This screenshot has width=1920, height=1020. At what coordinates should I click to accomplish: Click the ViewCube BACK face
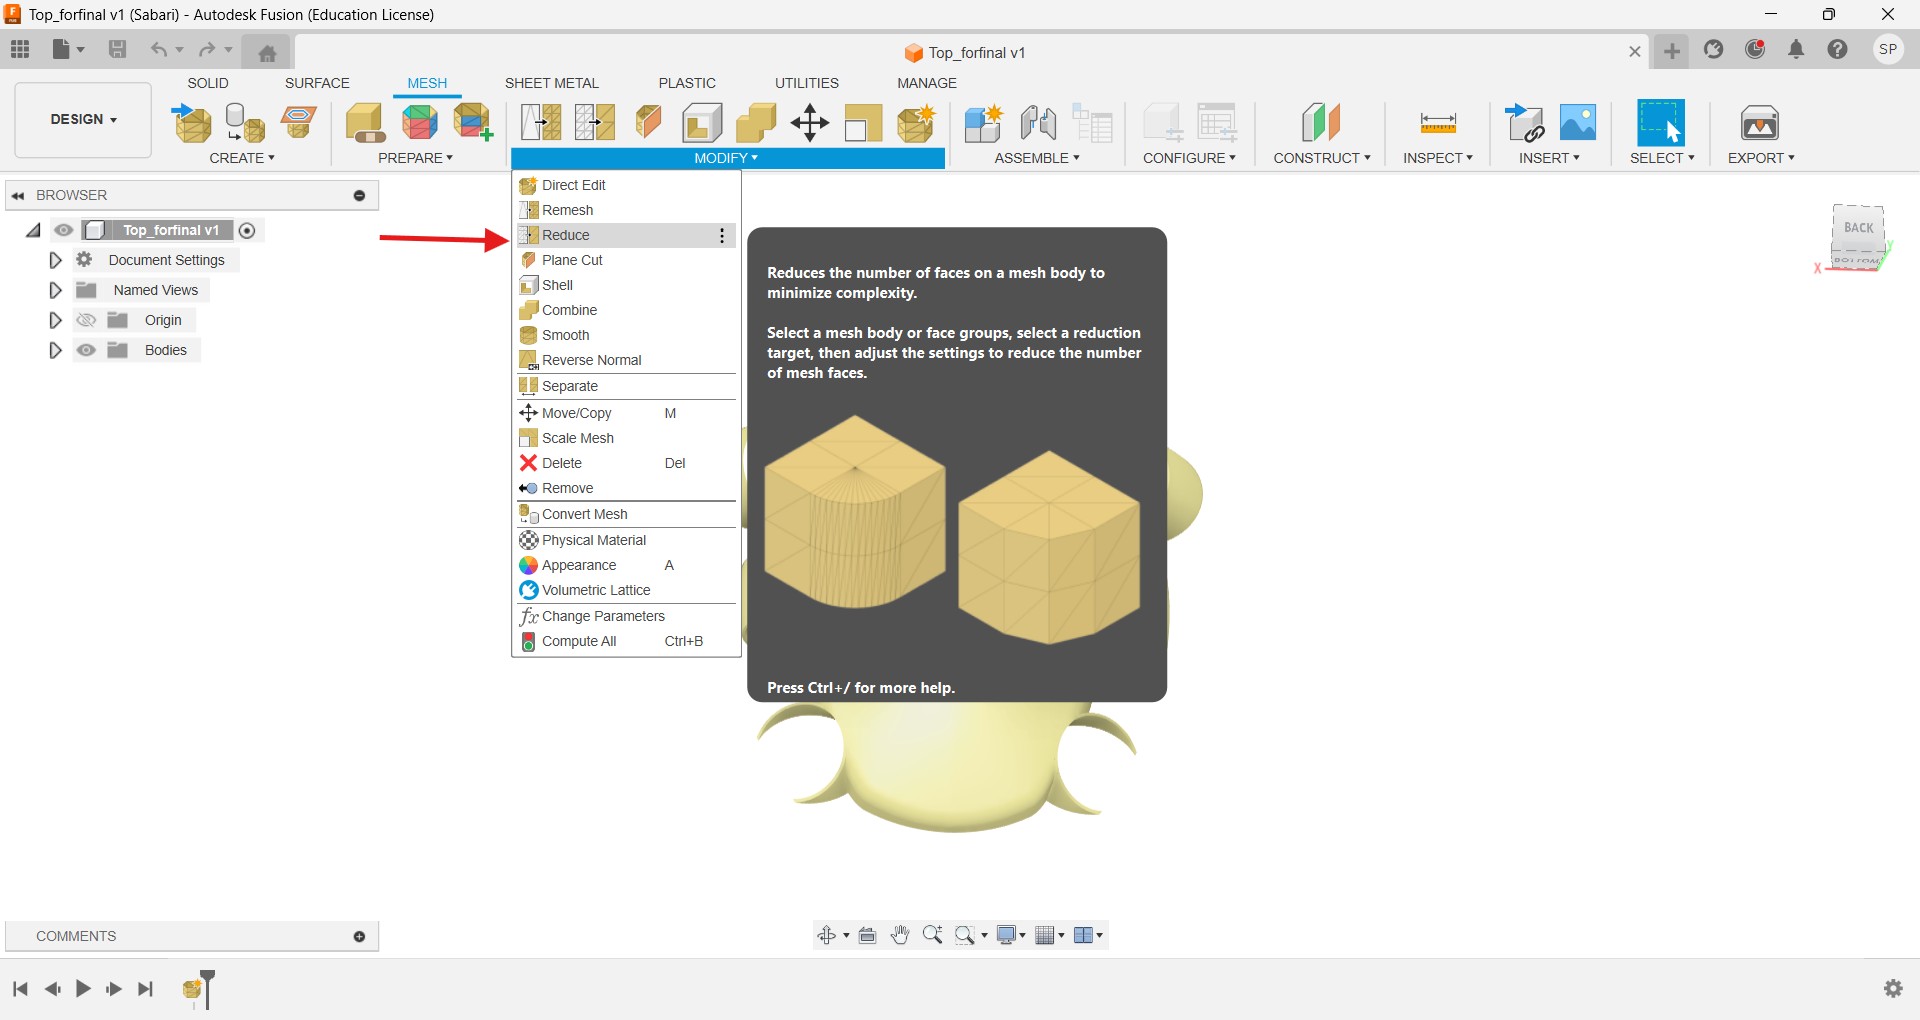(1858, 228)
